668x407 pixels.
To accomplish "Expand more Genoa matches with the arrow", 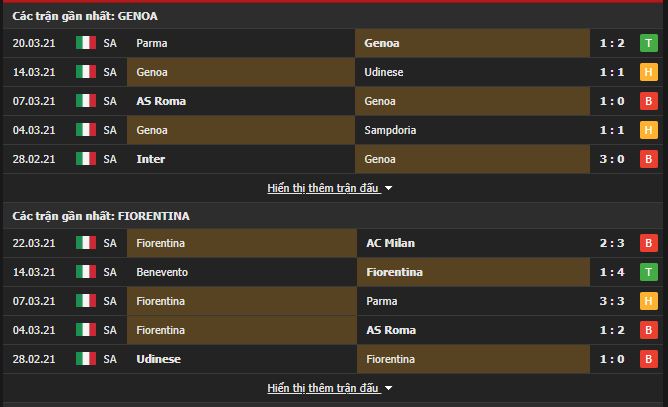I will coord(389,188).
